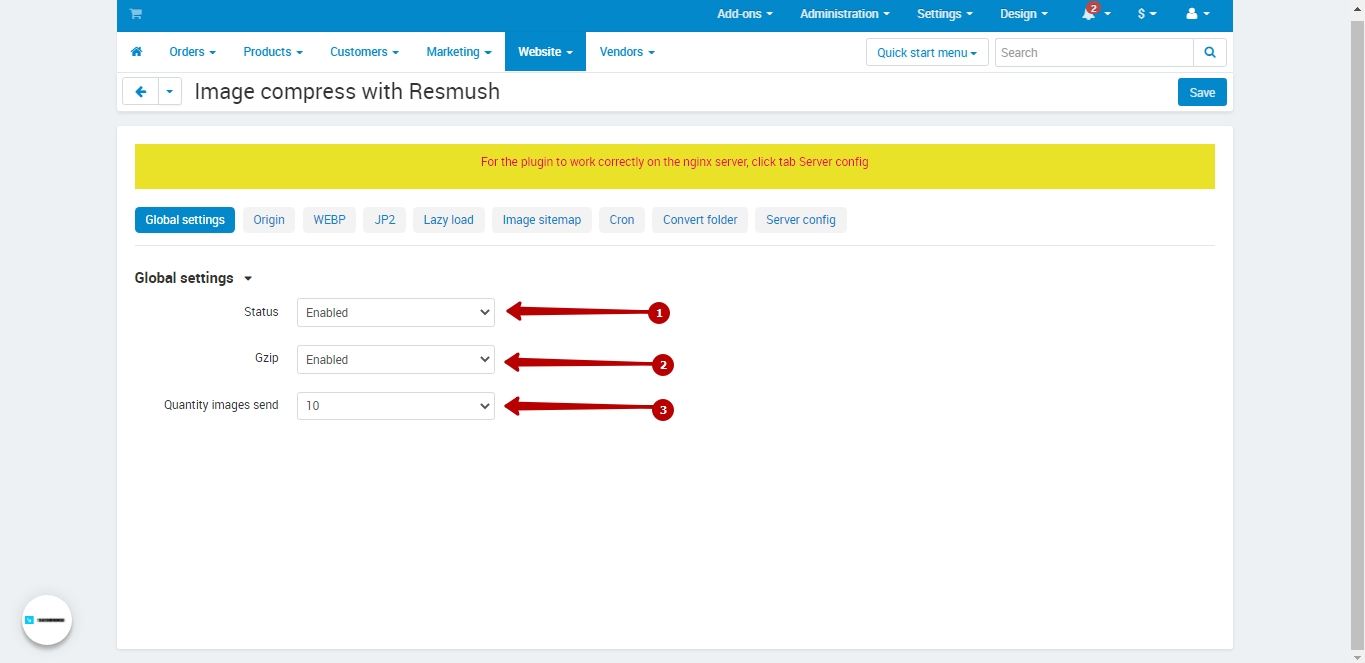Switch to the JP2 tab
Viewport: 1365px width, 663px height.
(x=385, y=220)
